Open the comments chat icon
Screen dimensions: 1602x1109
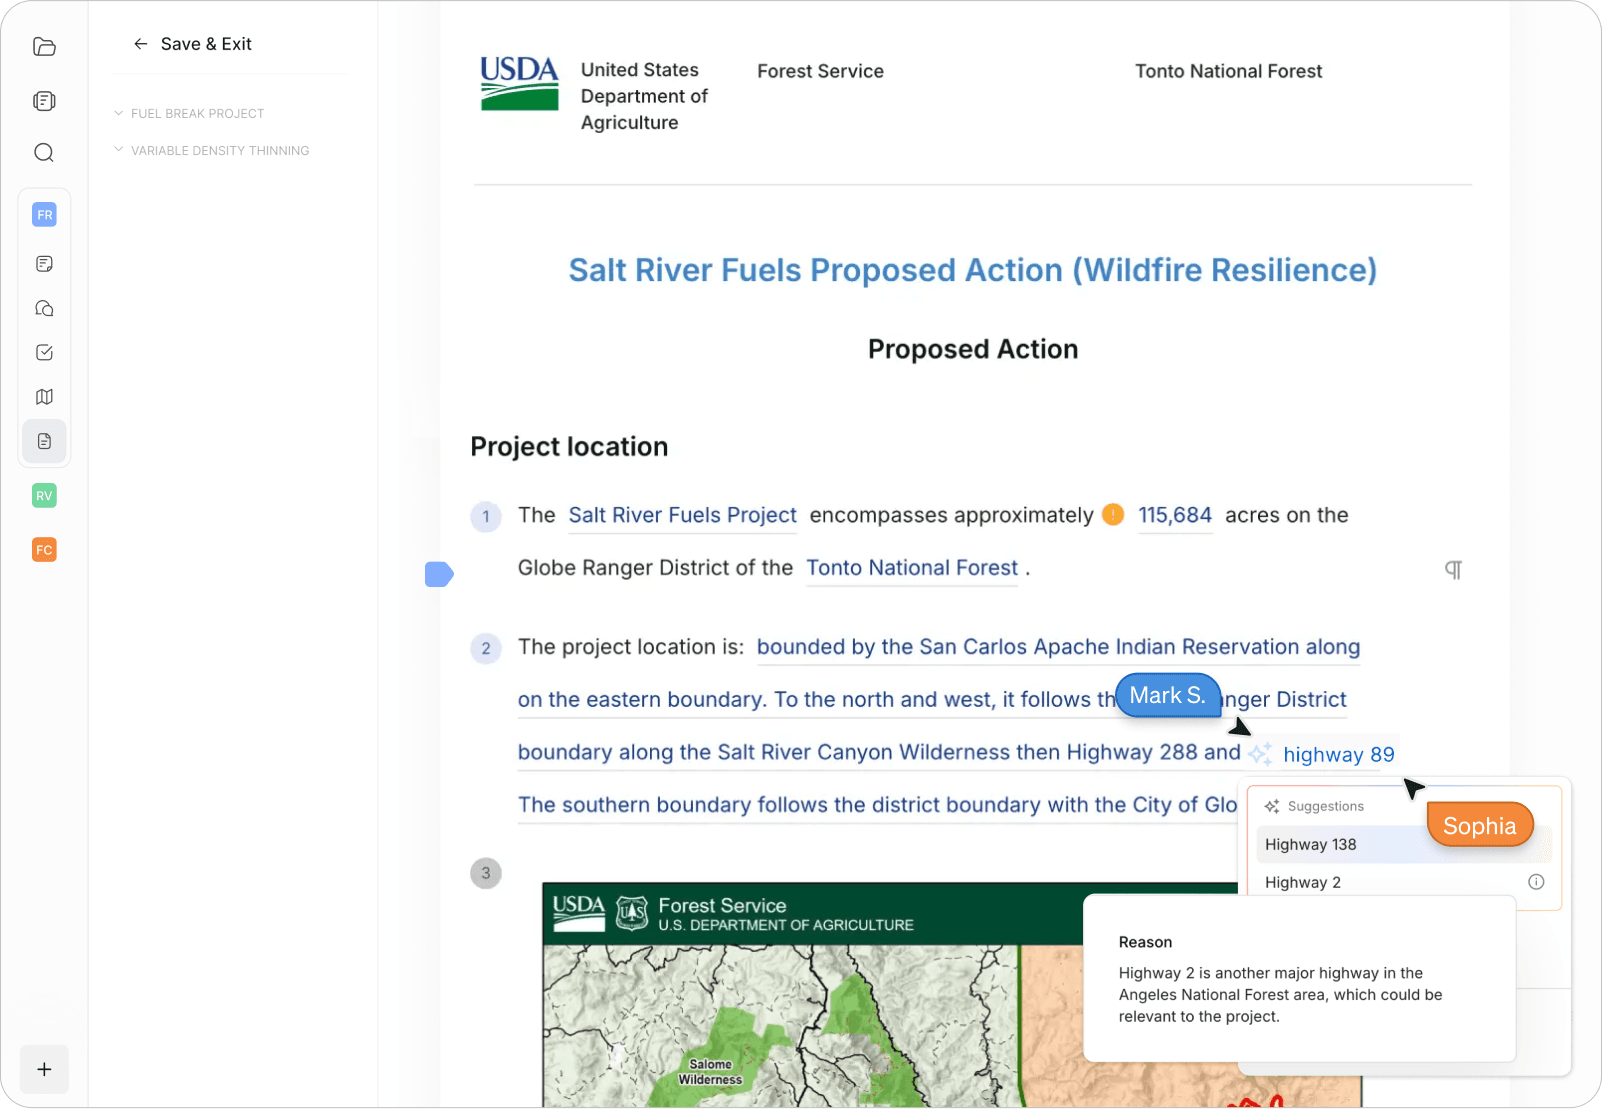pyautogui.click(x=44, y=308)
